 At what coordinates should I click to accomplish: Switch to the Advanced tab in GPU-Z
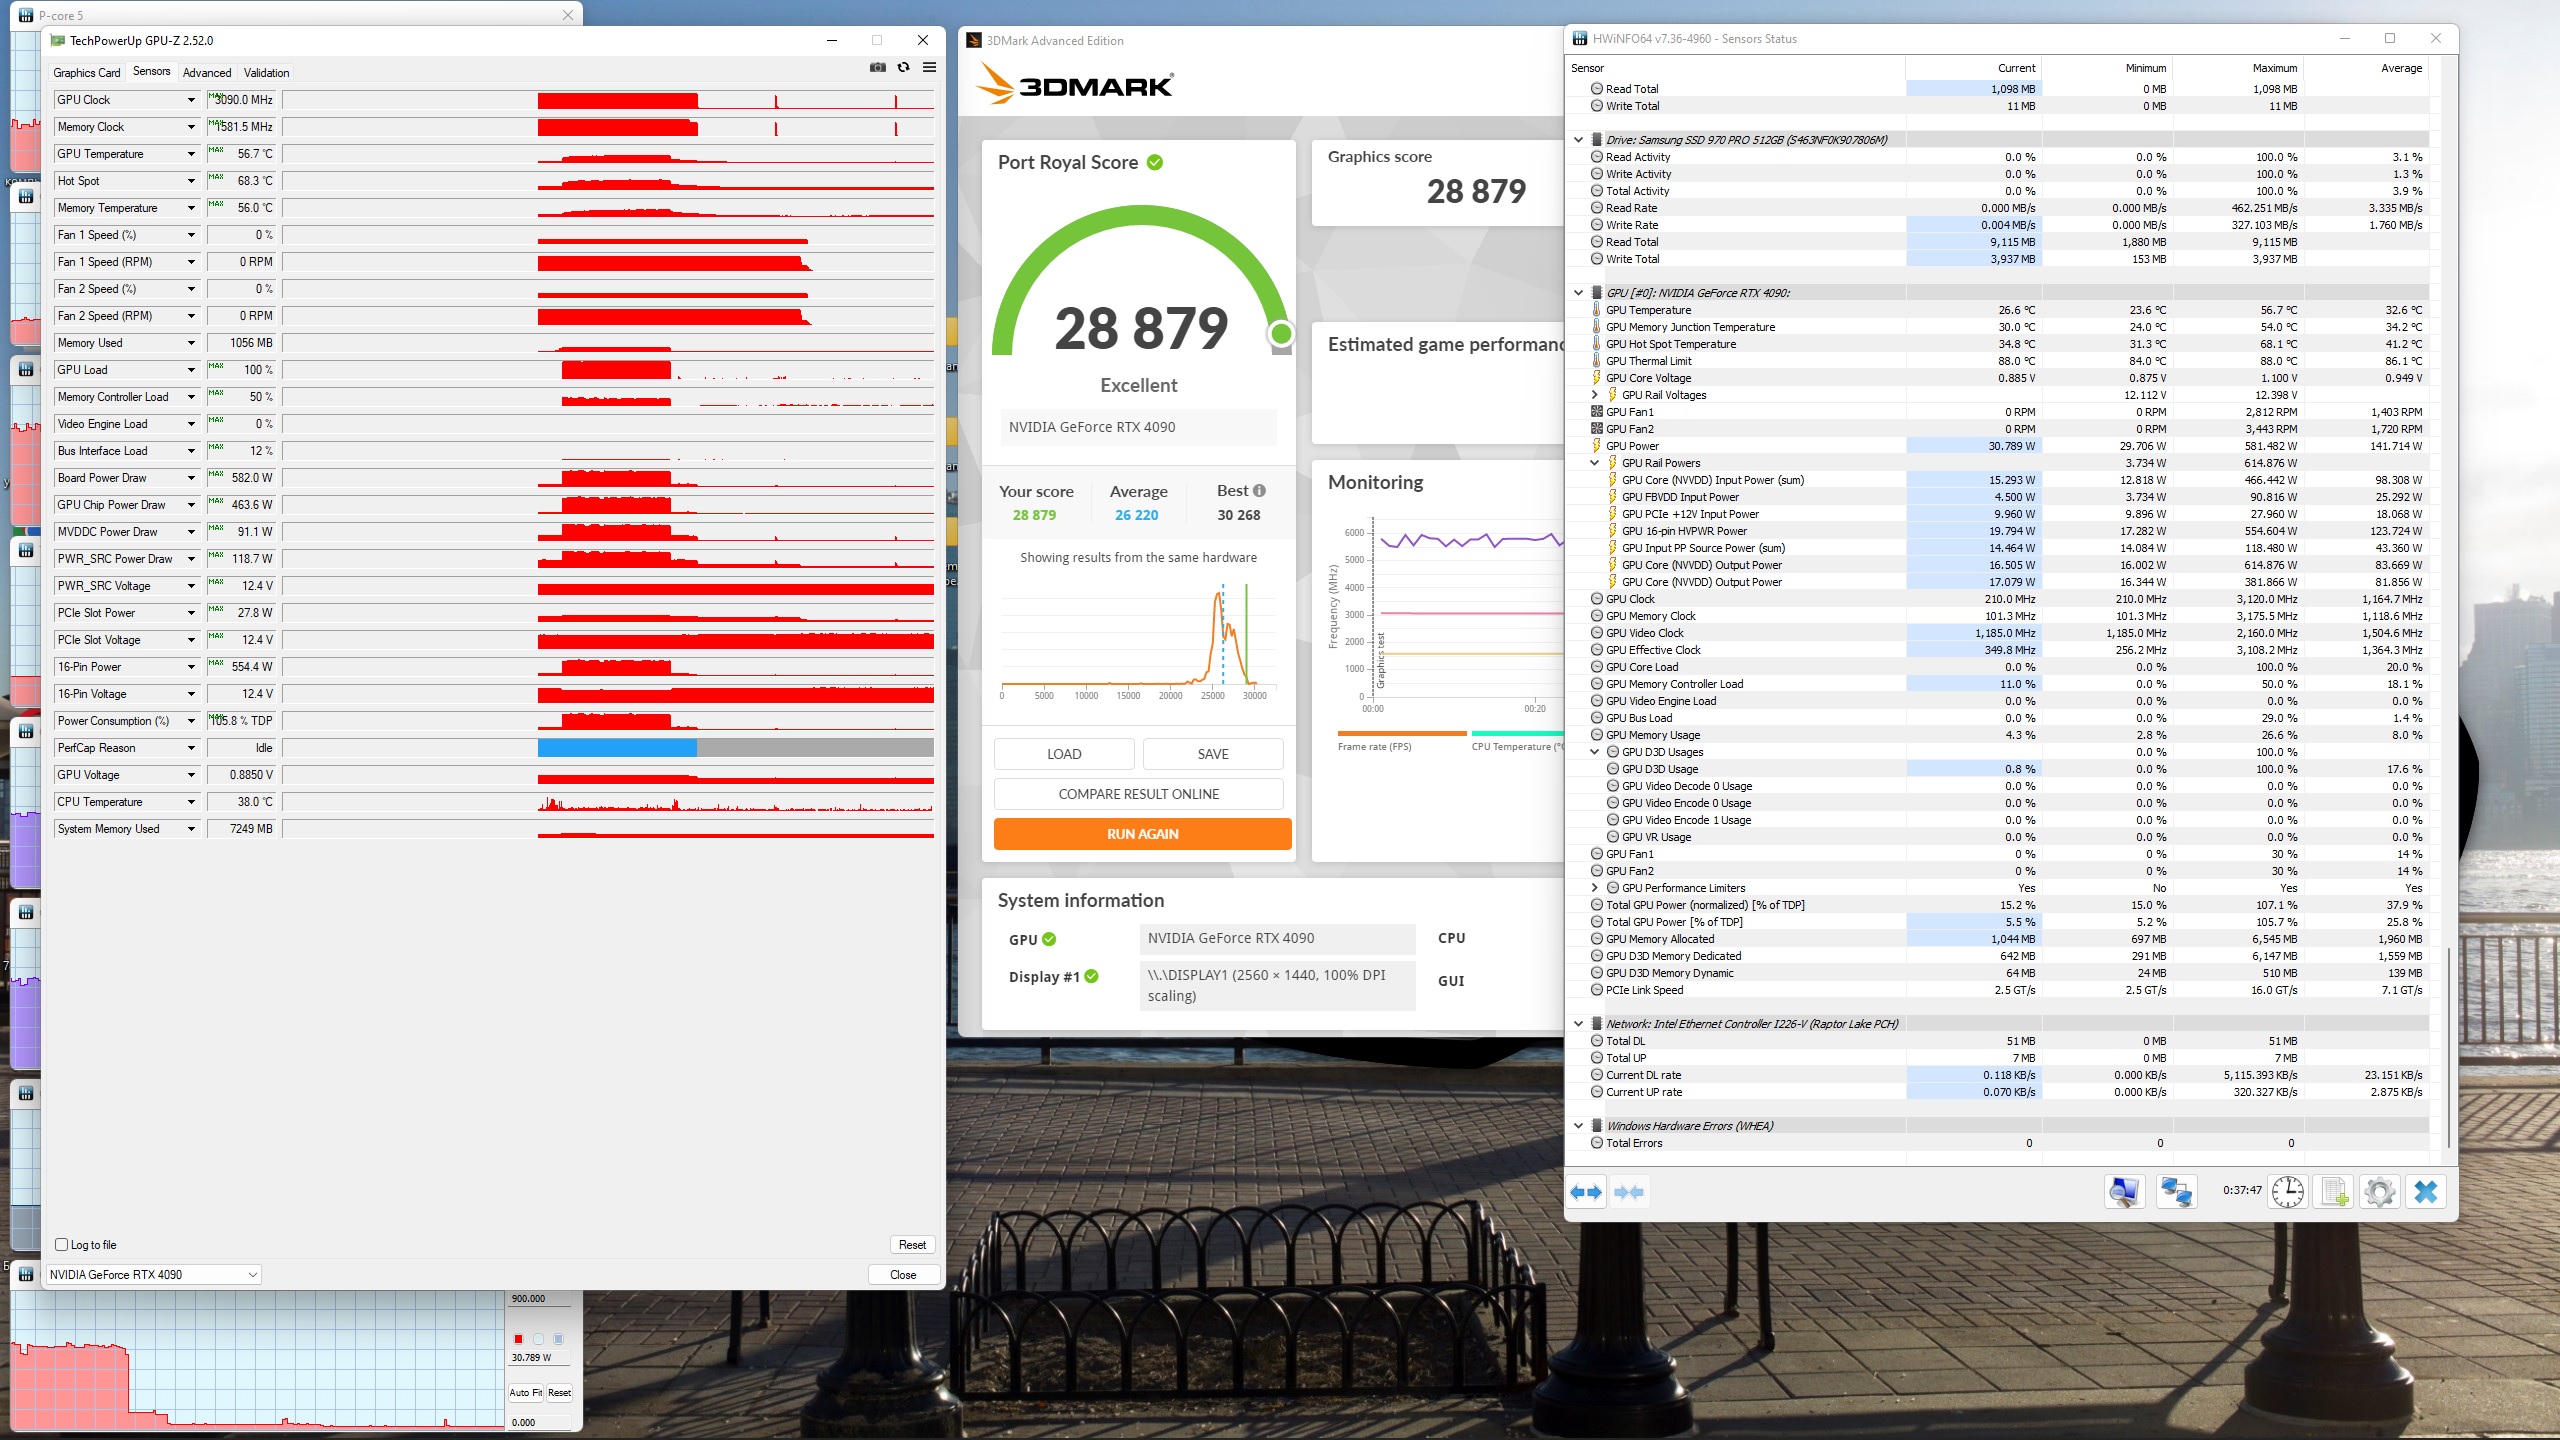[207, 73]
